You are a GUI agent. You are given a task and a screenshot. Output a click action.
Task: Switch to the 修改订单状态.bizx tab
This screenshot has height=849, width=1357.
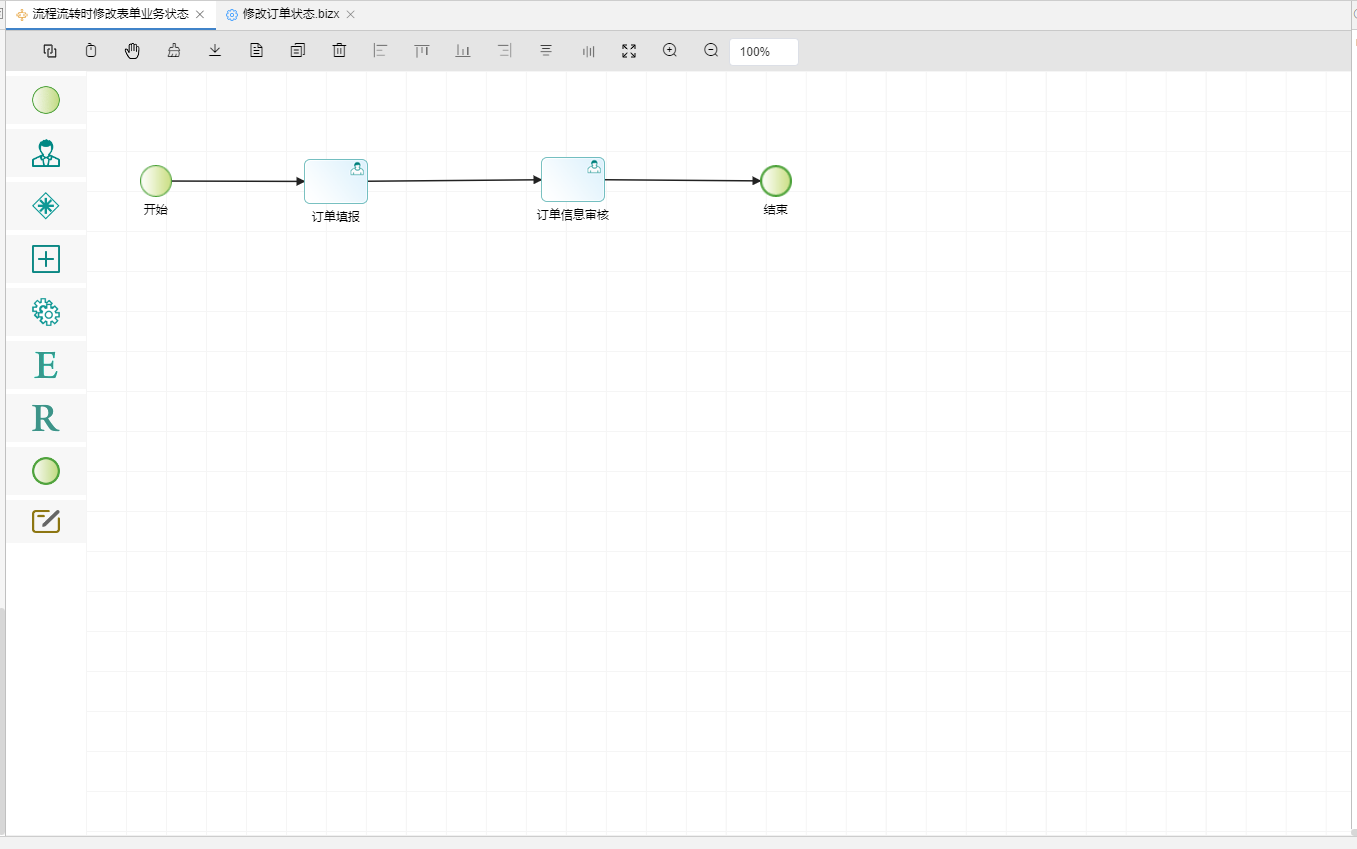pyautogui.click(x=290, y=15)
